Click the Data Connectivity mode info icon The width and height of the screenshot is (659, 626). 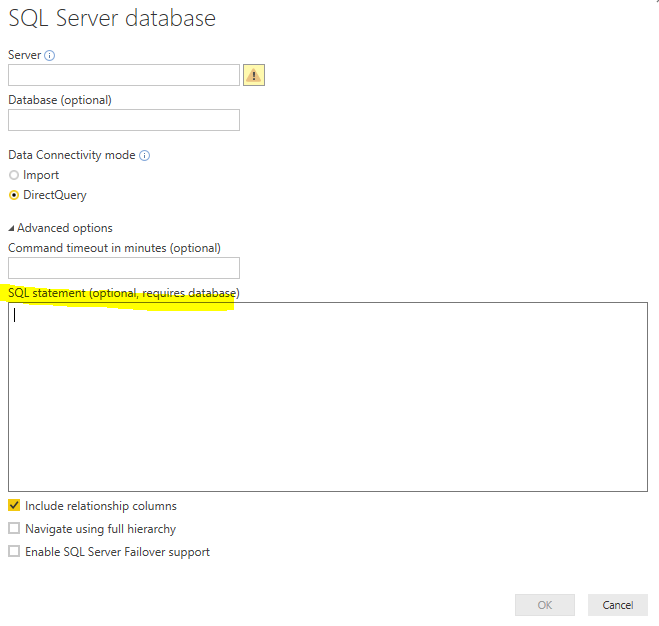pyautogui.click(x=145, y=156)
